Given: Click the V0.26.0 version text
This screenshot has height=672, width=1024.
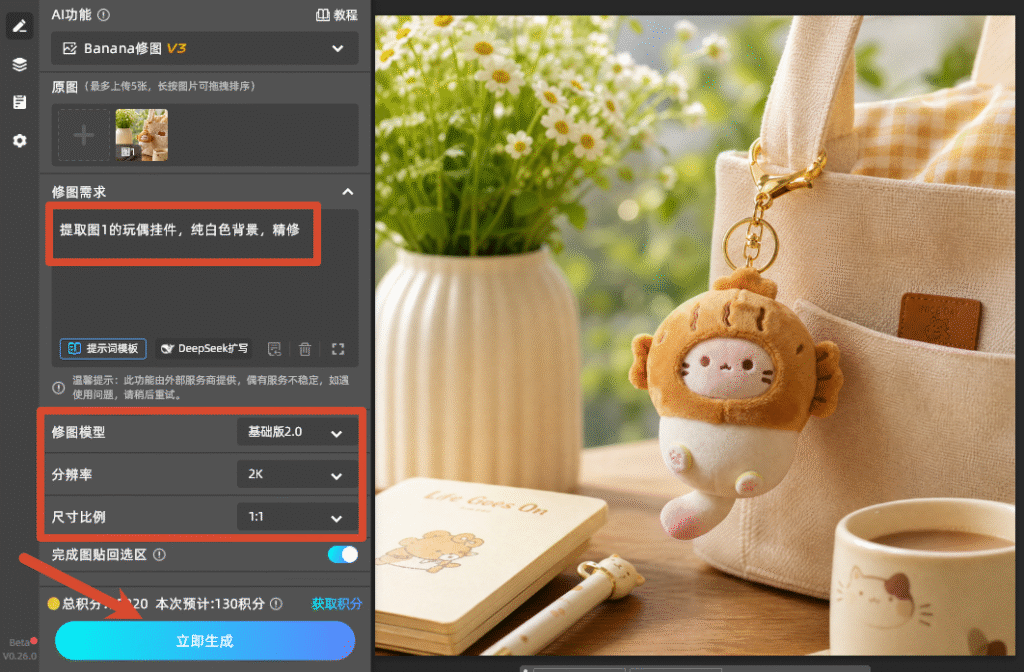Looking at the screenshot, I should click(20, 656).
